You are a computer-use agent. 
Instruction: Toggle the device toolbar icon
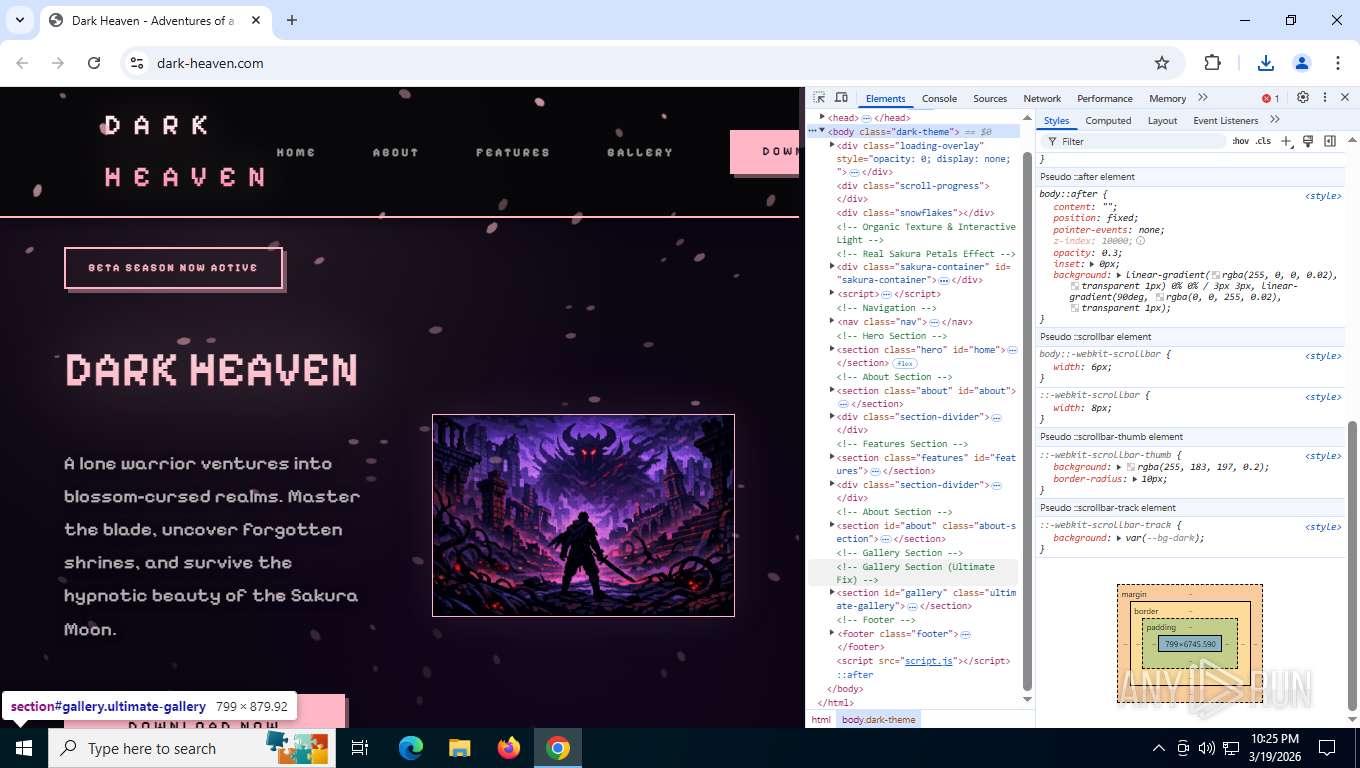(x=841, y=98)
